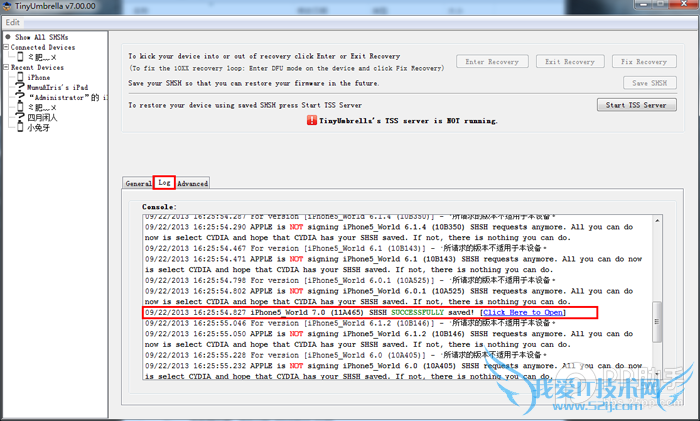Viewport: 700px width, 421px height.
Task: Collapse the Connected Devices tree node
Action: [6, 47]
